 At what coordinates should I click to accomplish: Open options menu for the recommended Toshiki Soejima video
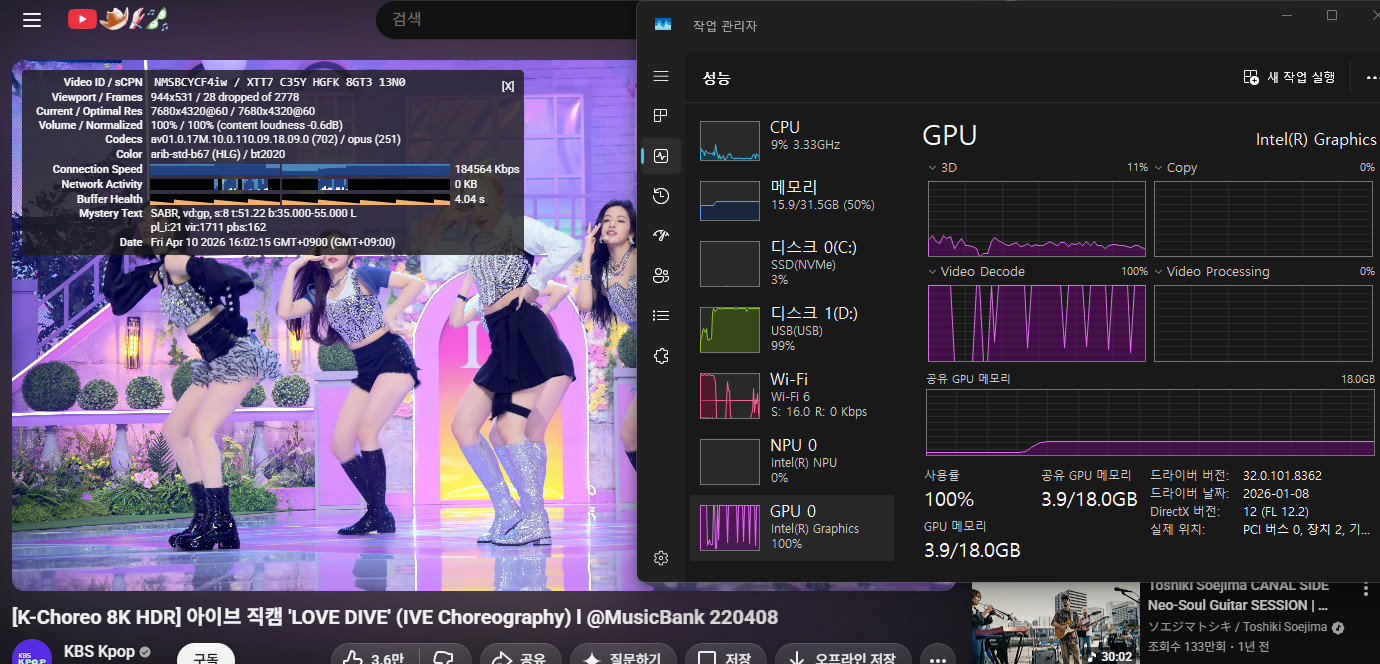[1366, 590]
